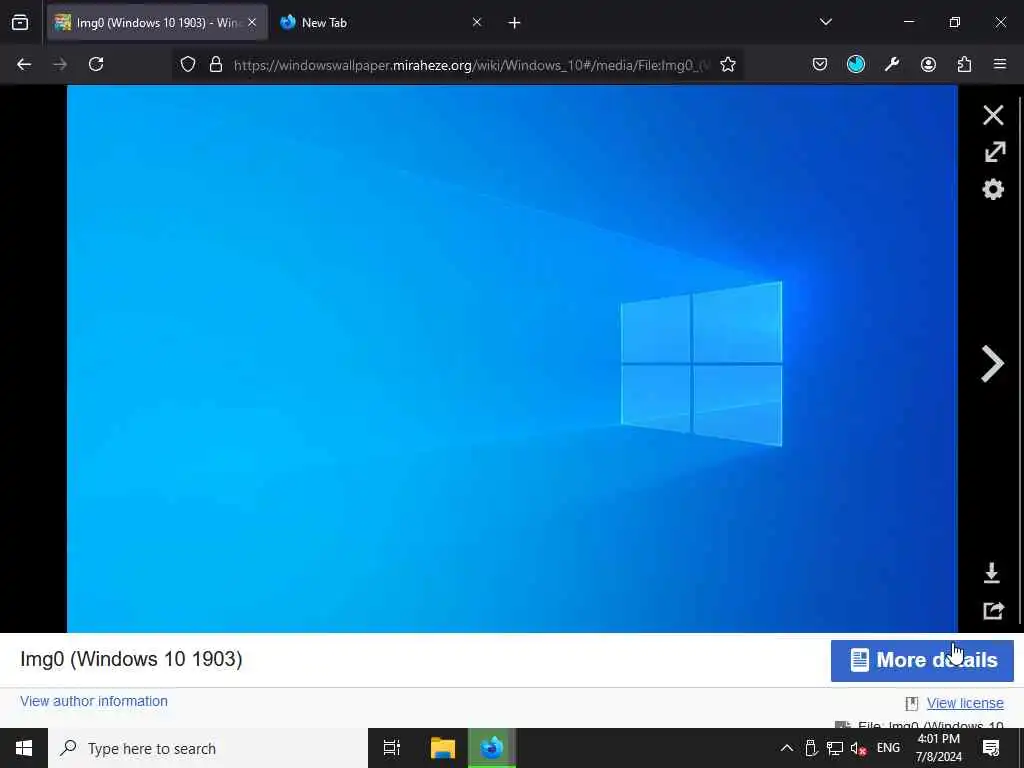Click the Type here to search box
Screen dimensions: 1024x768
[x=208, y=748]
